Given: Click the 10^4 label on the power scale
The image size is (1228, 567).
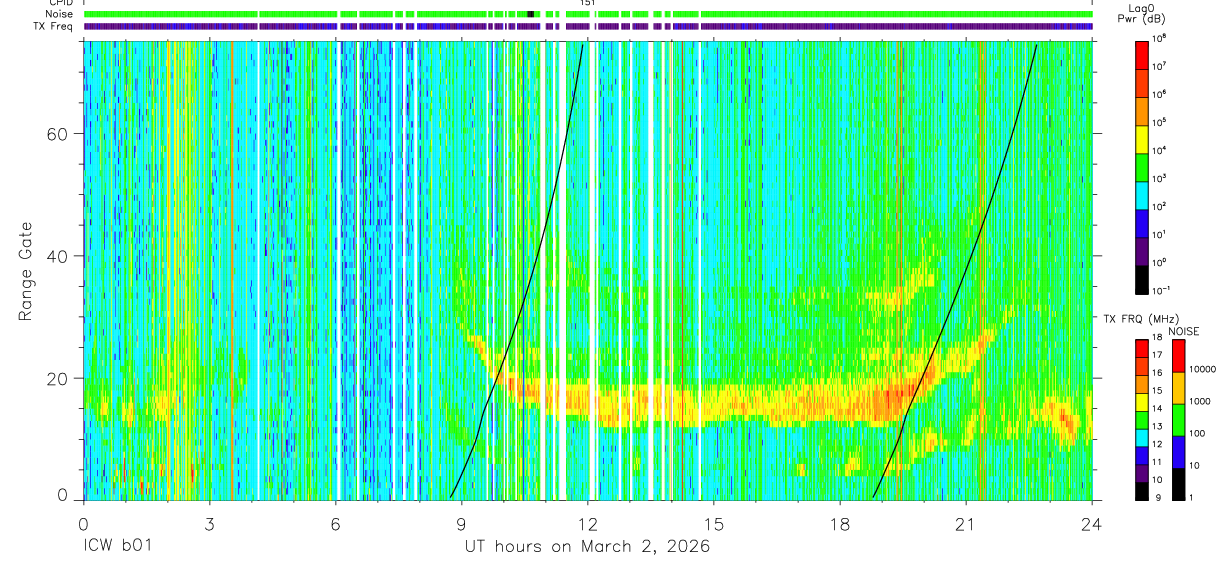Looking at the screenshot, I should tap(1159, 149).
